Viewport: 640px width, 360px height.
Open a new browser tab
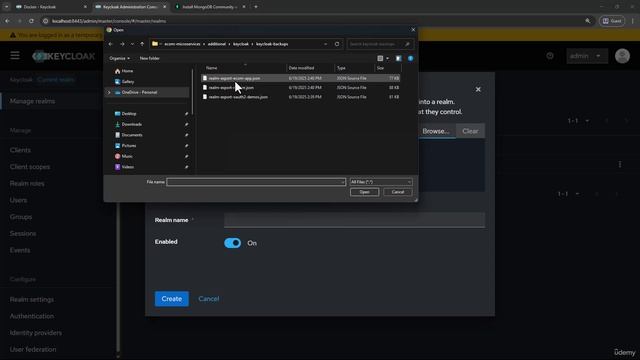click(x=256, y=7)
